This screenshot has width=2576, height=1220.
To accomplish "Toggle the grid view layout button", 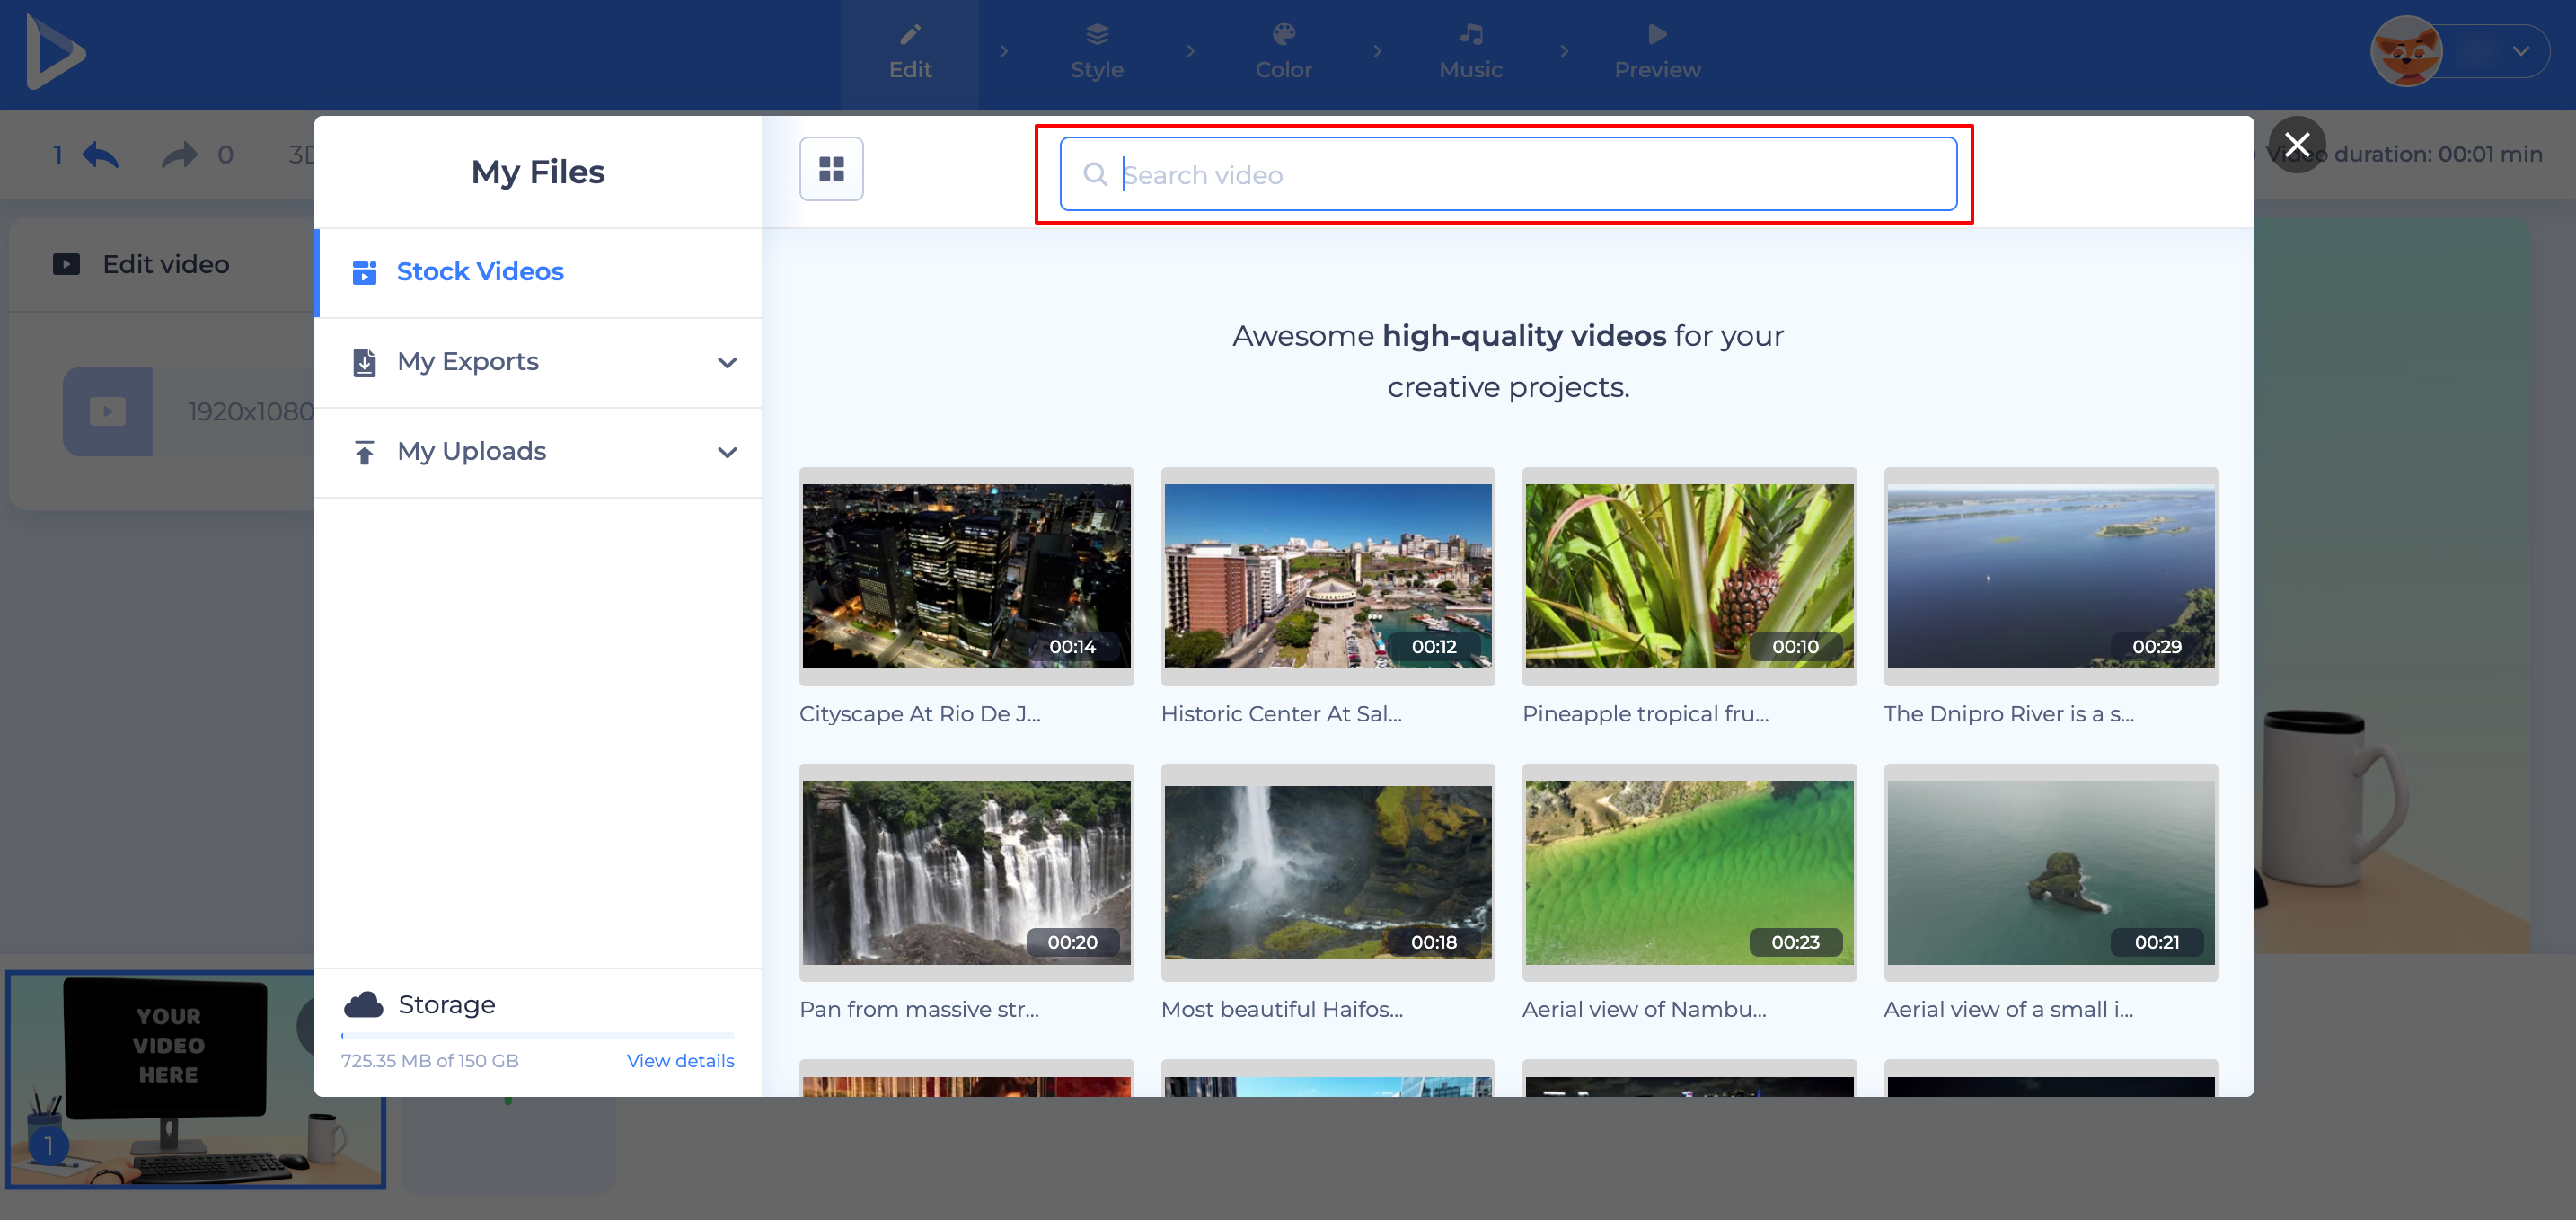I will [x=831, y=168].
